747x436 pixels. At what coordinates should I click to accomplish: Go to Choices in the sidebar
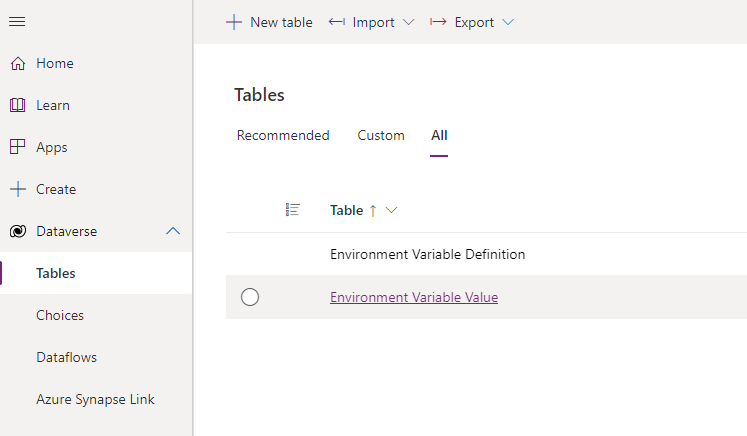60,315
